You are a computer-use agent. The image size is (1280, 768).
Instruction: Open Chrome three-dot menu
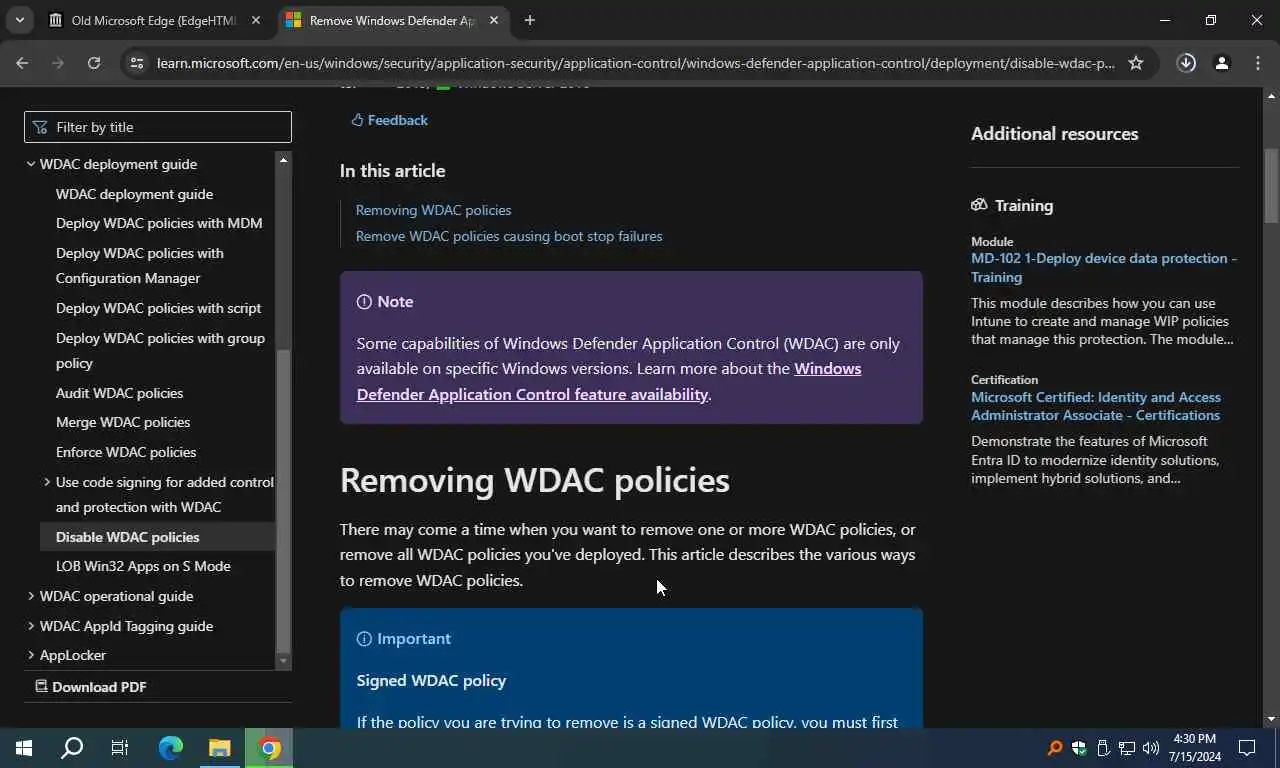pyautogui.click(x=1258, y=63)
